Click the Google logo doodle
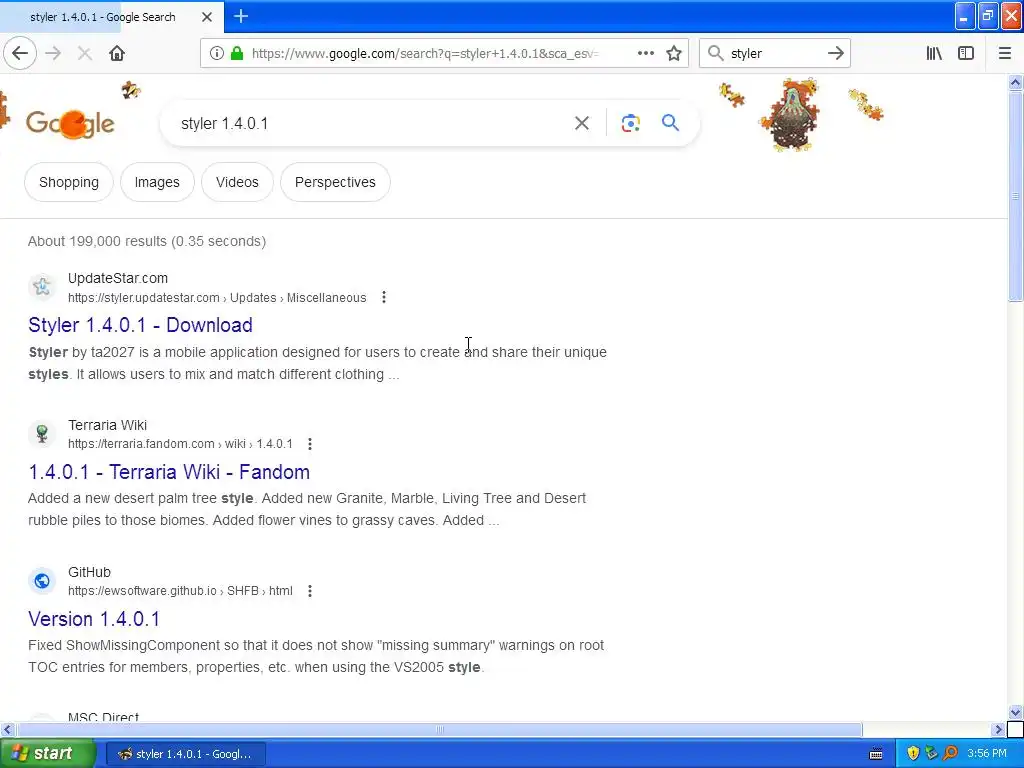 click(71, 123)
